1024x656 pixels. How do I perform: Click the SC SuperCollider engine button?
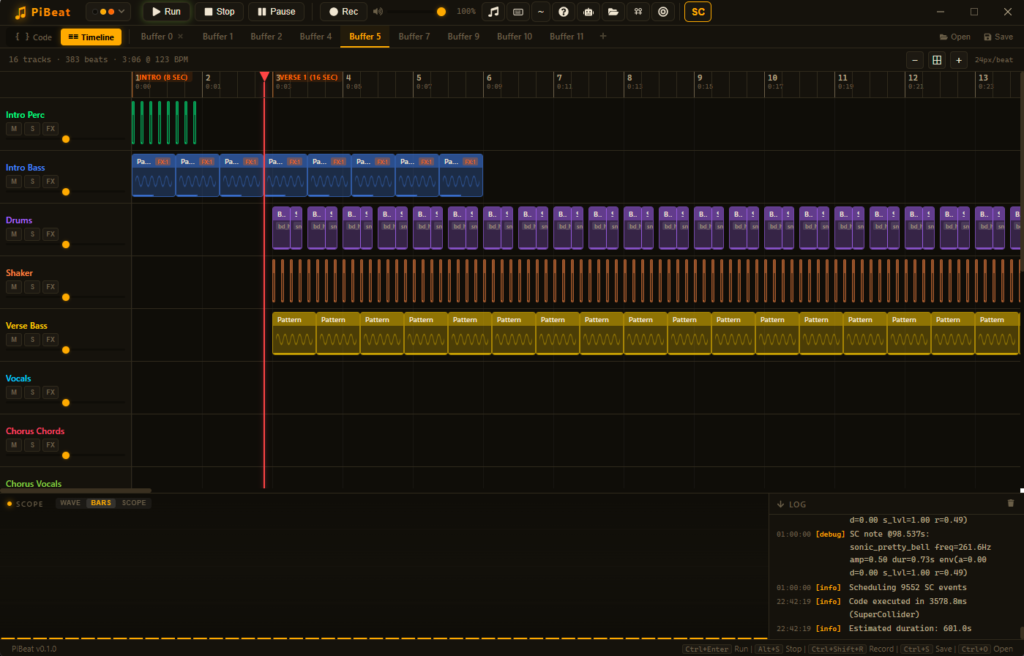[698, 12]
